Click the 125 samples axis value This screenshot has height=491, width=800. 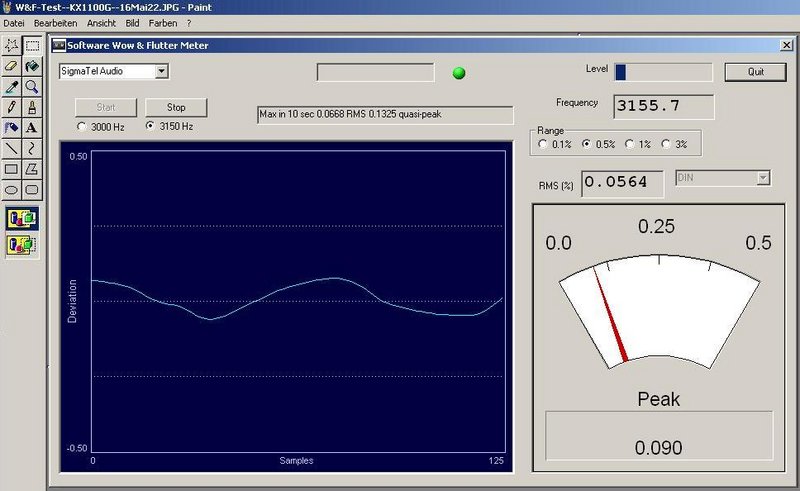click(496, 460)
